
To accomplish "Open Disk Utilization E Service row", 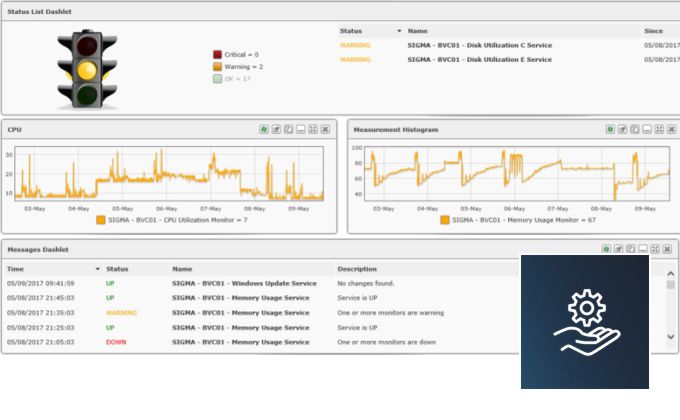I will click(x=508, y=59).
